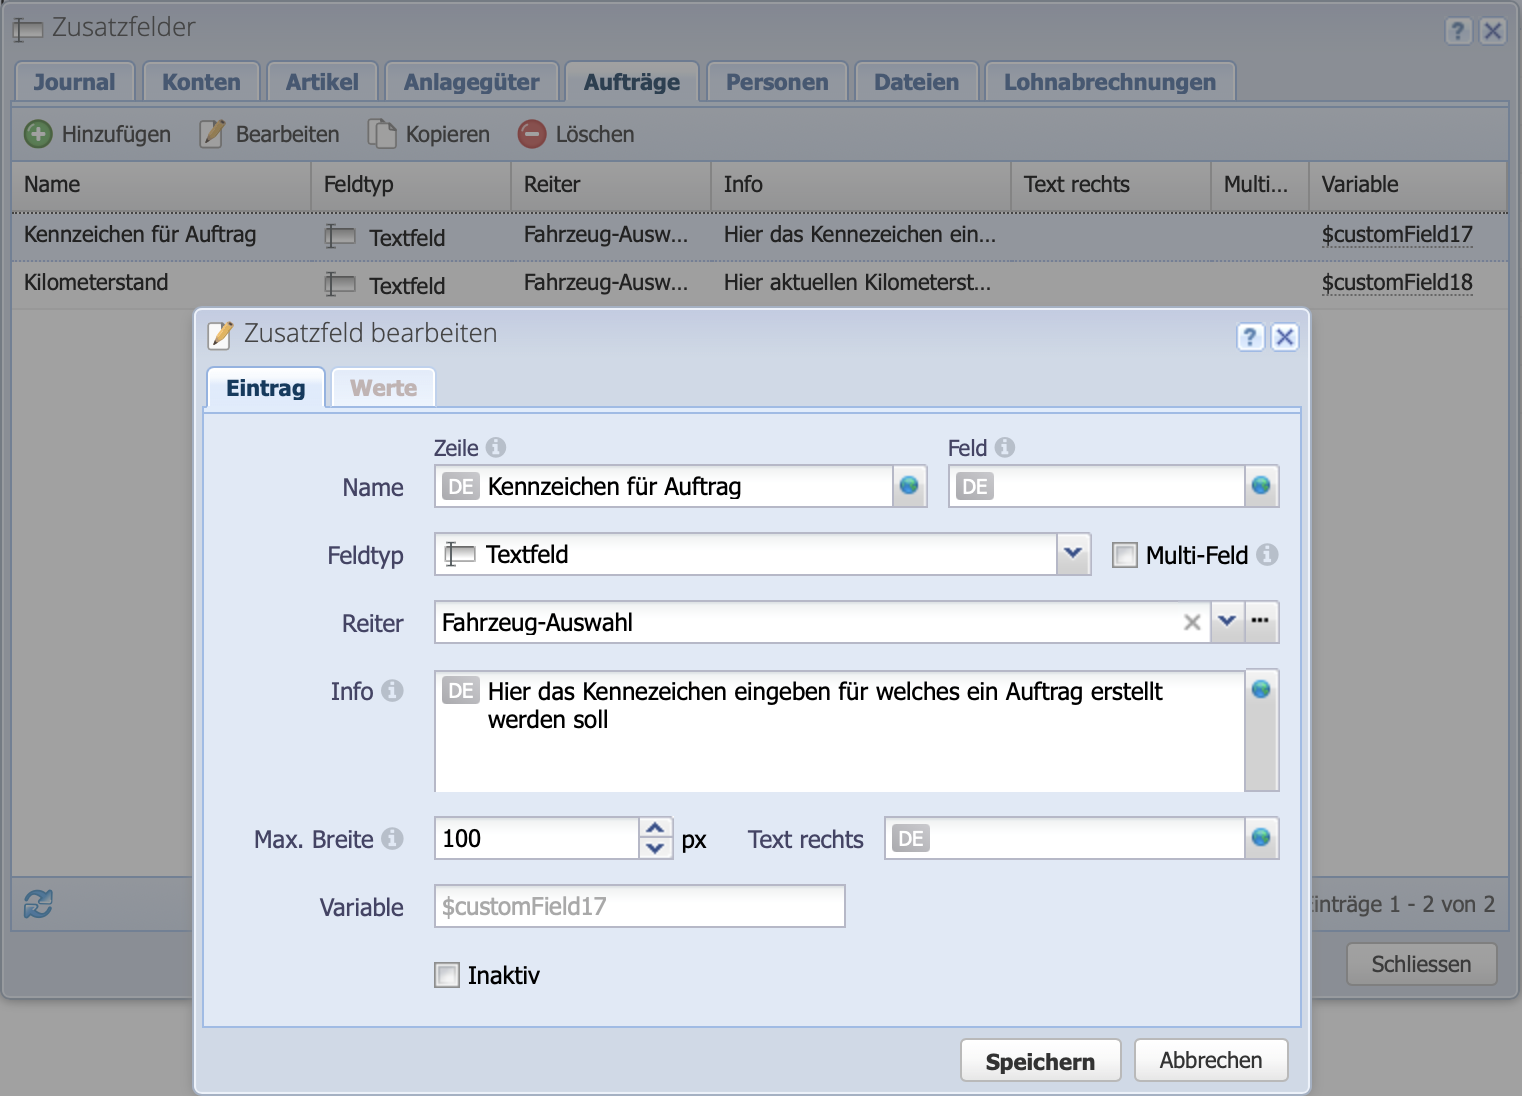Increase Max. Breite using up stepper arrow

(x=655, y=828)
